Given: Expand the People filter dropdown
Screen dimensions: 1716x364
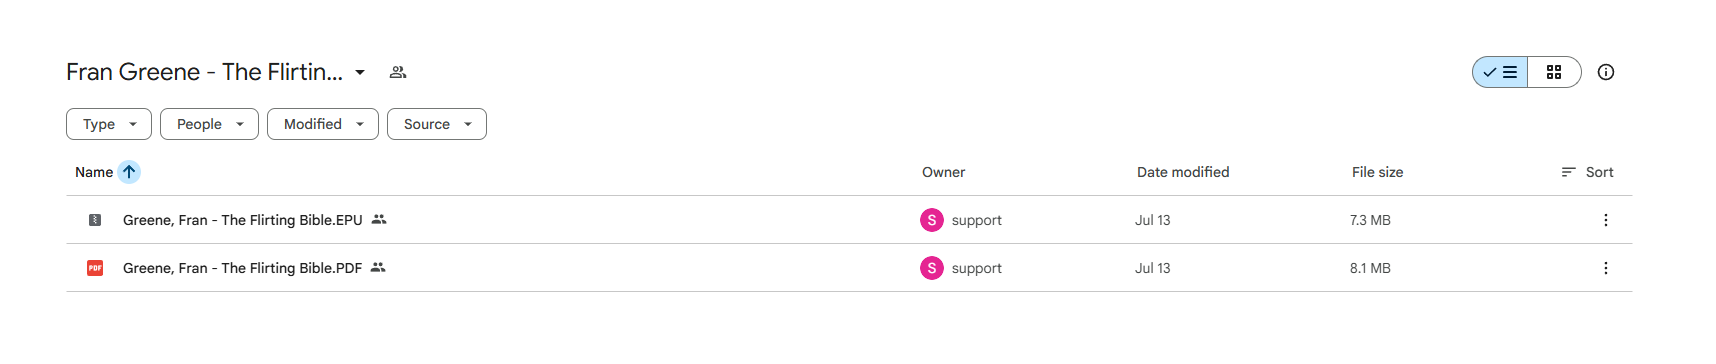Looking at the screenshot, I should pyautogui.click(x=209, y=124).
